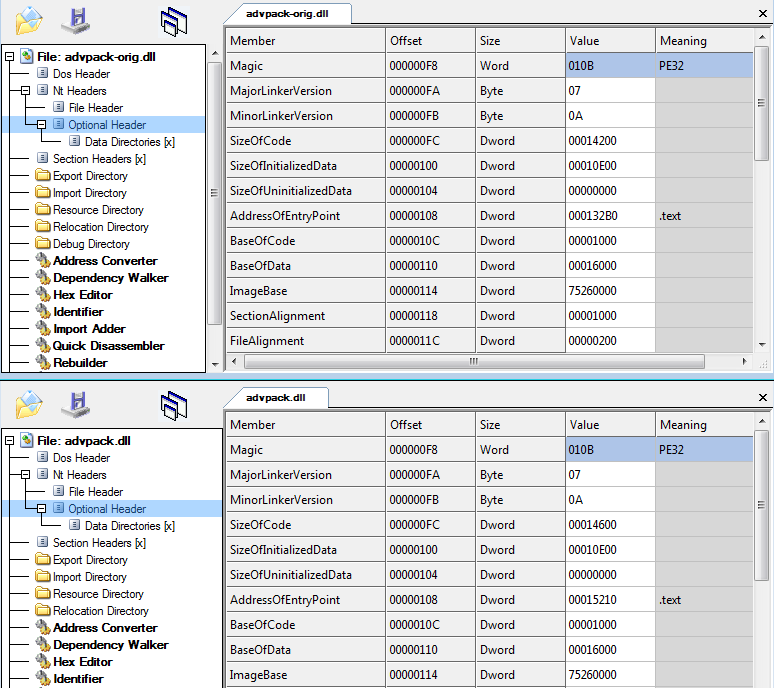Viewport: 774px width, 688px height.
Task: Click the open file icon in bottom pane
Action: click(x=29, y=403)
